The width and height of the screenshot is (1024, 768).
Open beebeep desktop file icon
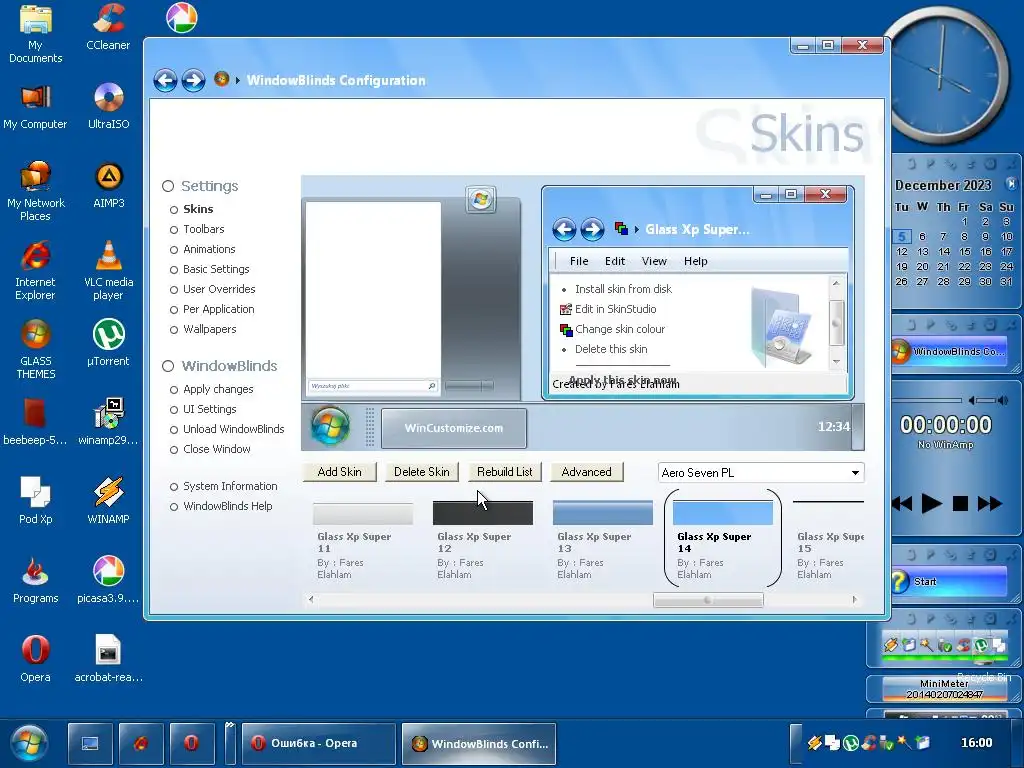pos(35,423)
